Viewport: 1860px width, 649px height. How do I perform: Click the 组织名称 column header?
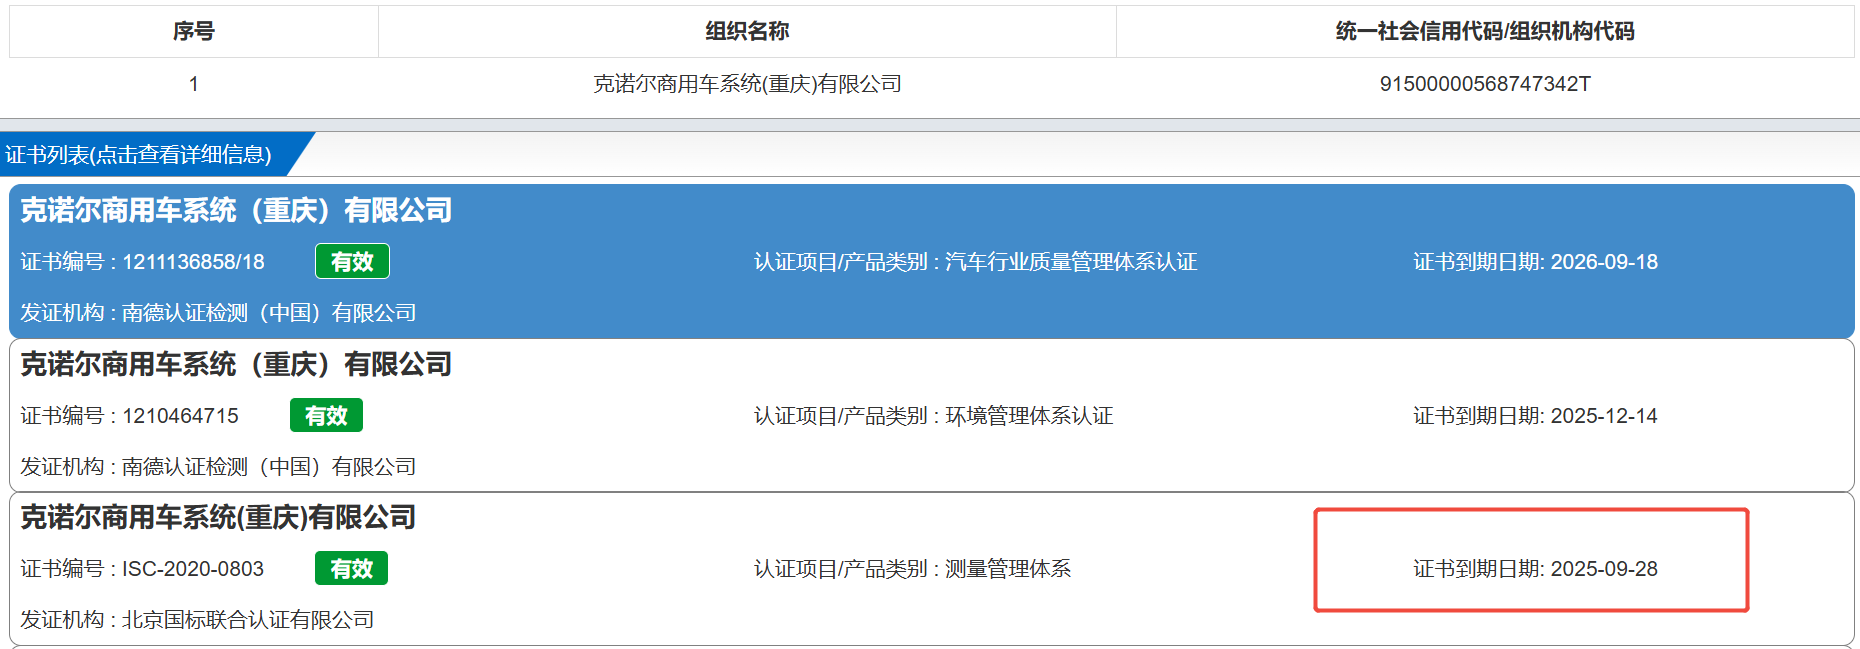(x=747, y=31)
